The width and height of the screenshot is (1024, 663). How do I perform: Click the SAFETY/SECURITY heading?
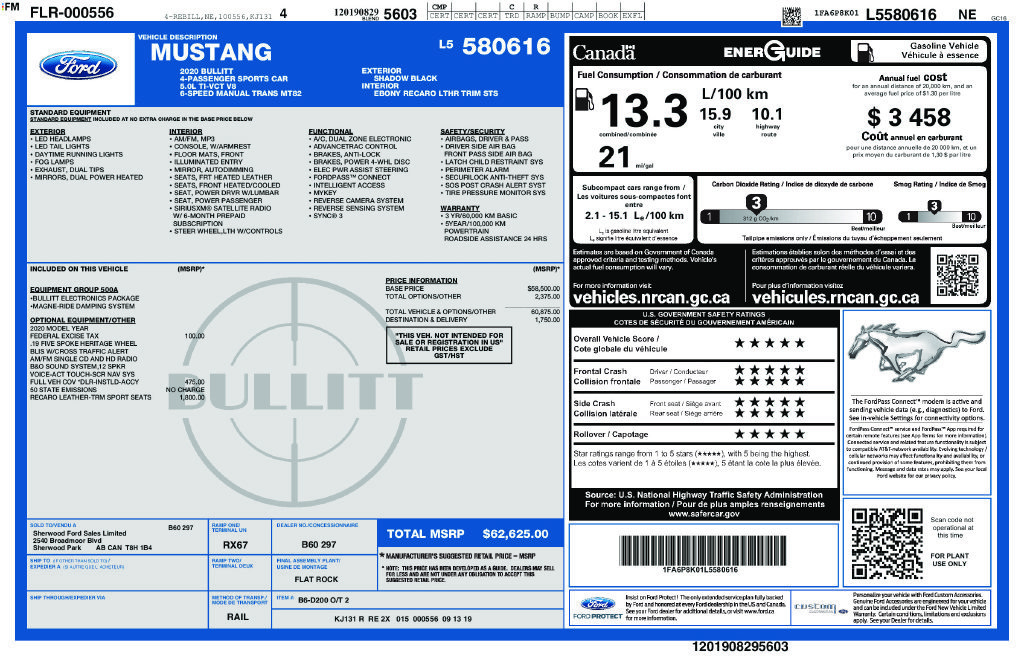click(x=472, y=131)
